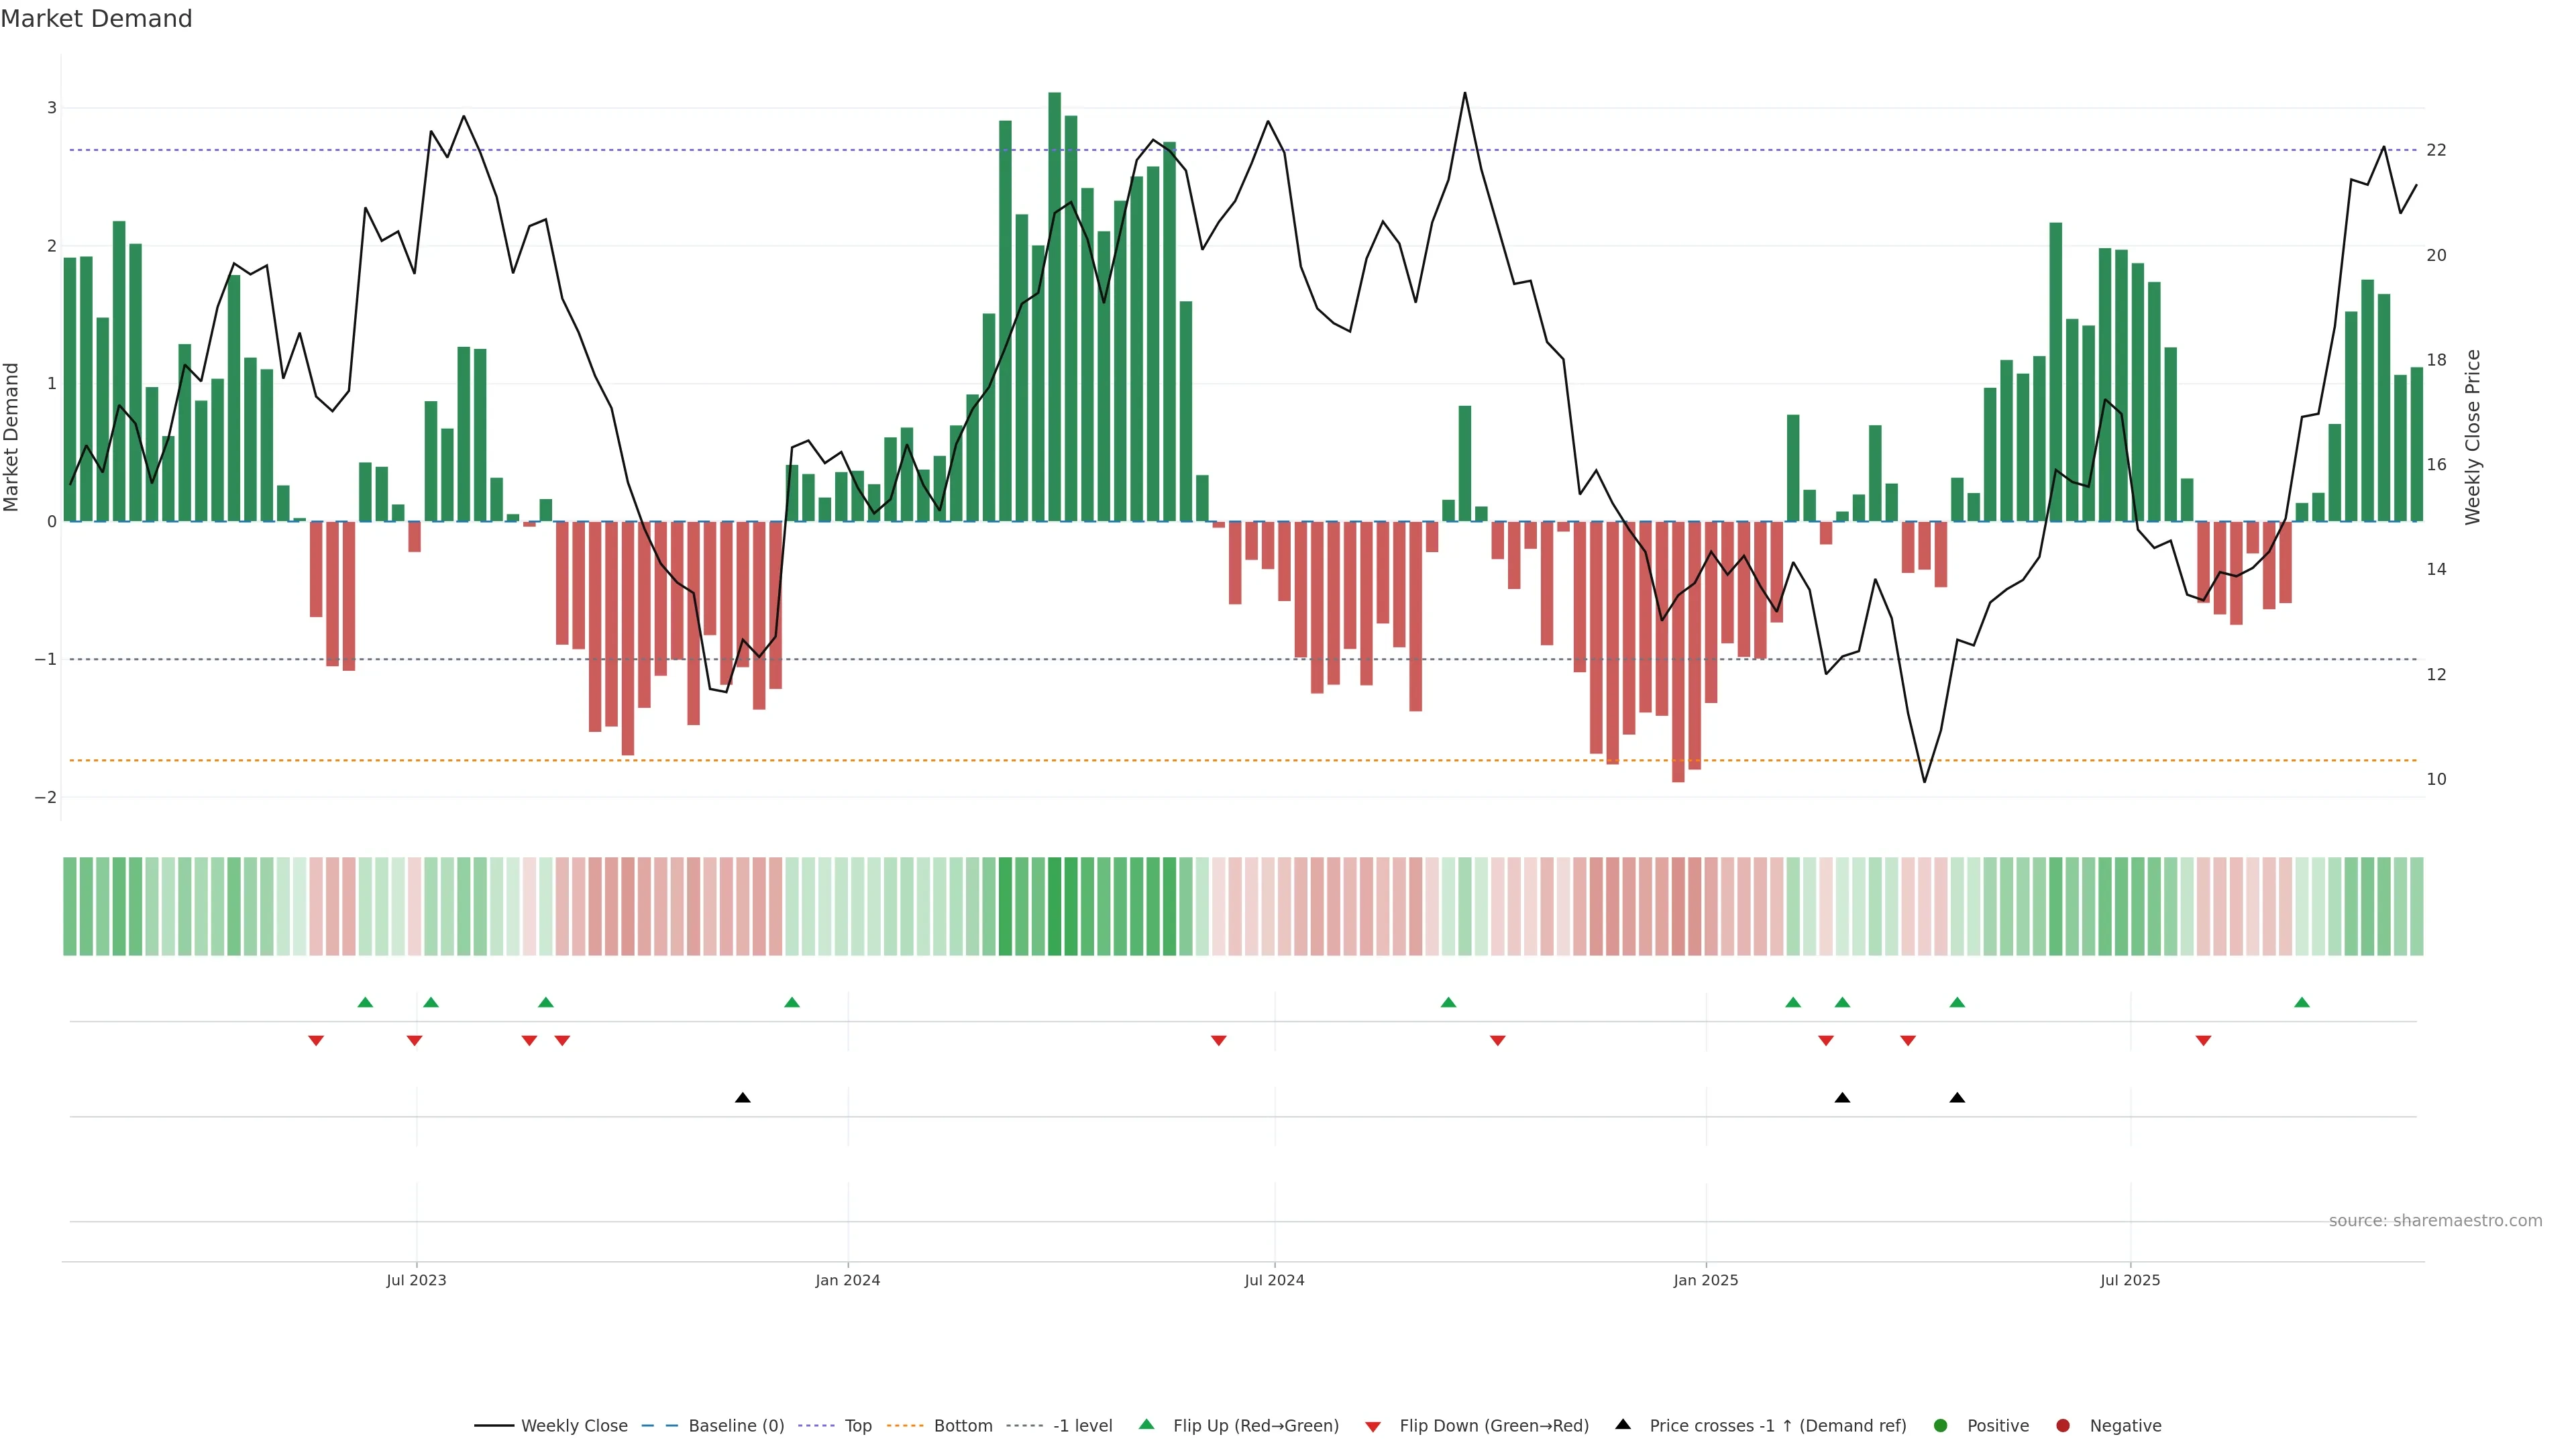Open the source: sharemaestro.com link
The width and height of the screenshot is (2576, 1449).
tap(2435, 1221)
